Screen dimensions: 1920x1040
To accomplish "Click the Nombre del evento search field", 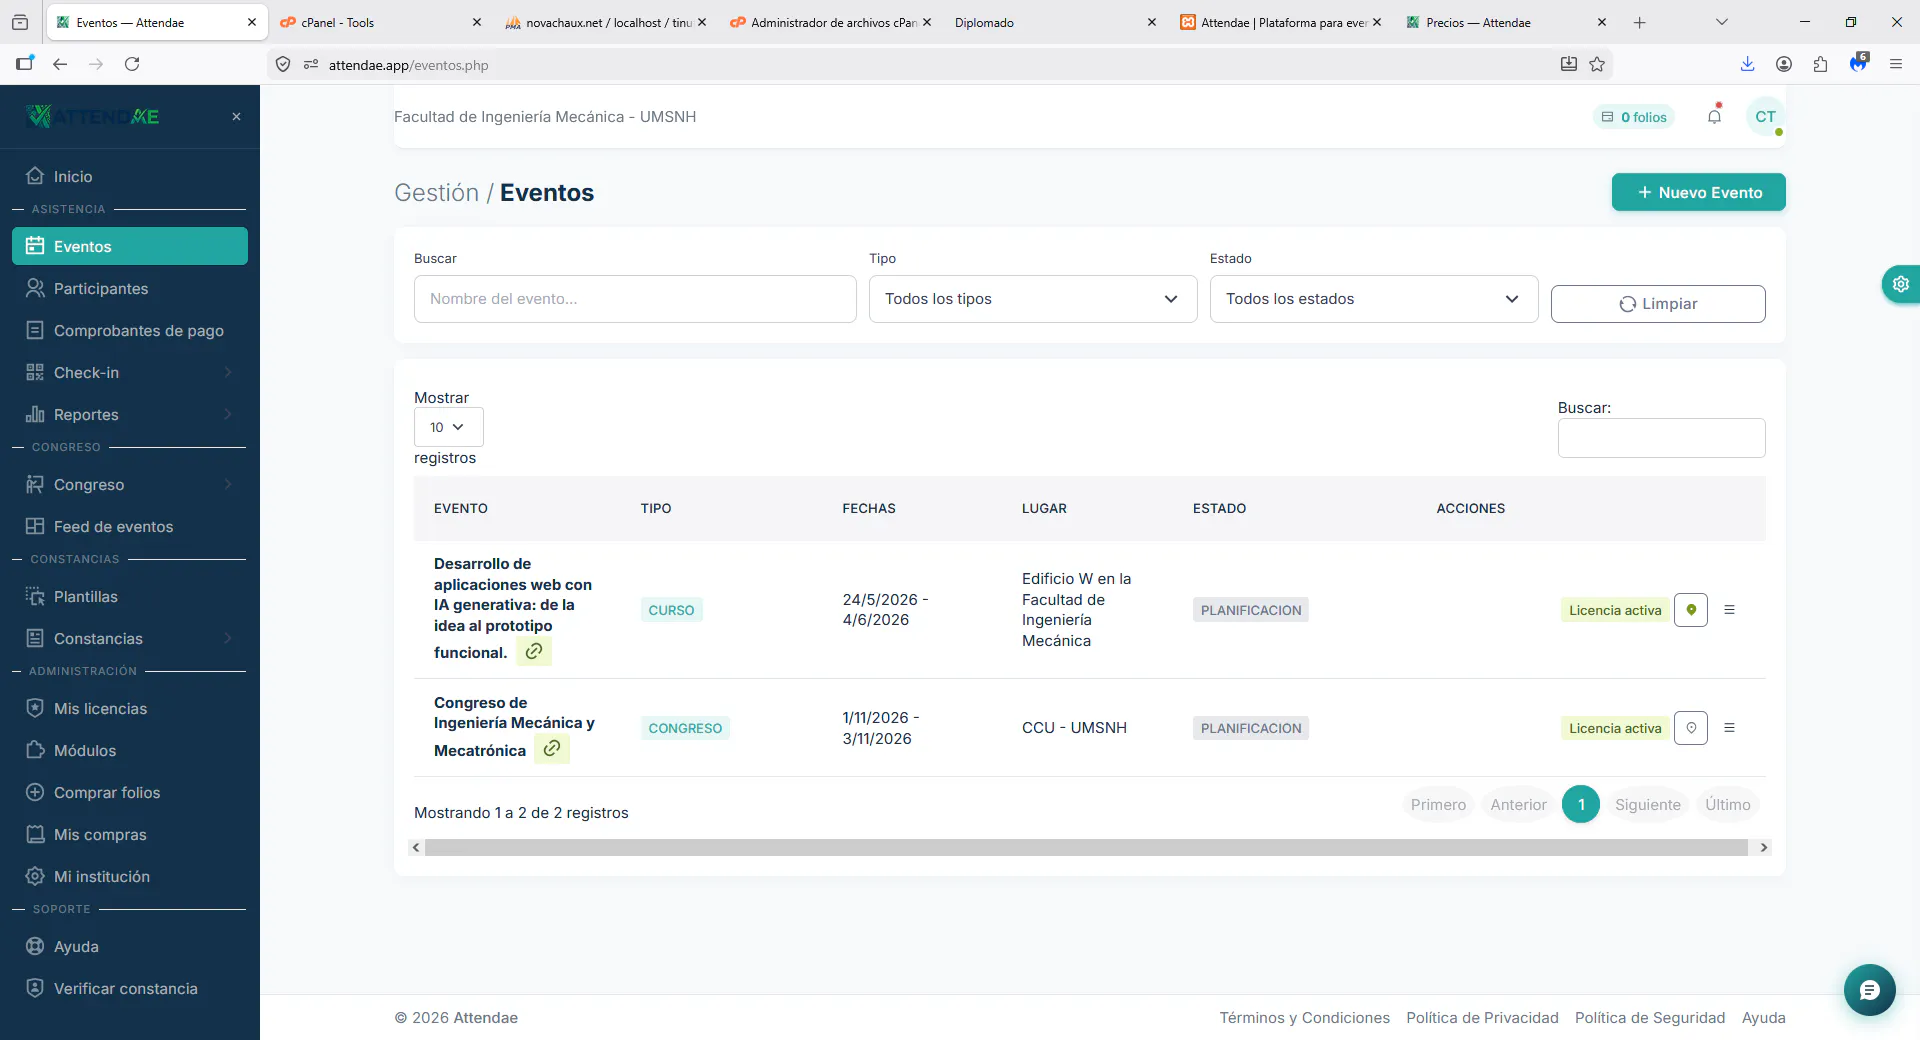I will point(635,299).
